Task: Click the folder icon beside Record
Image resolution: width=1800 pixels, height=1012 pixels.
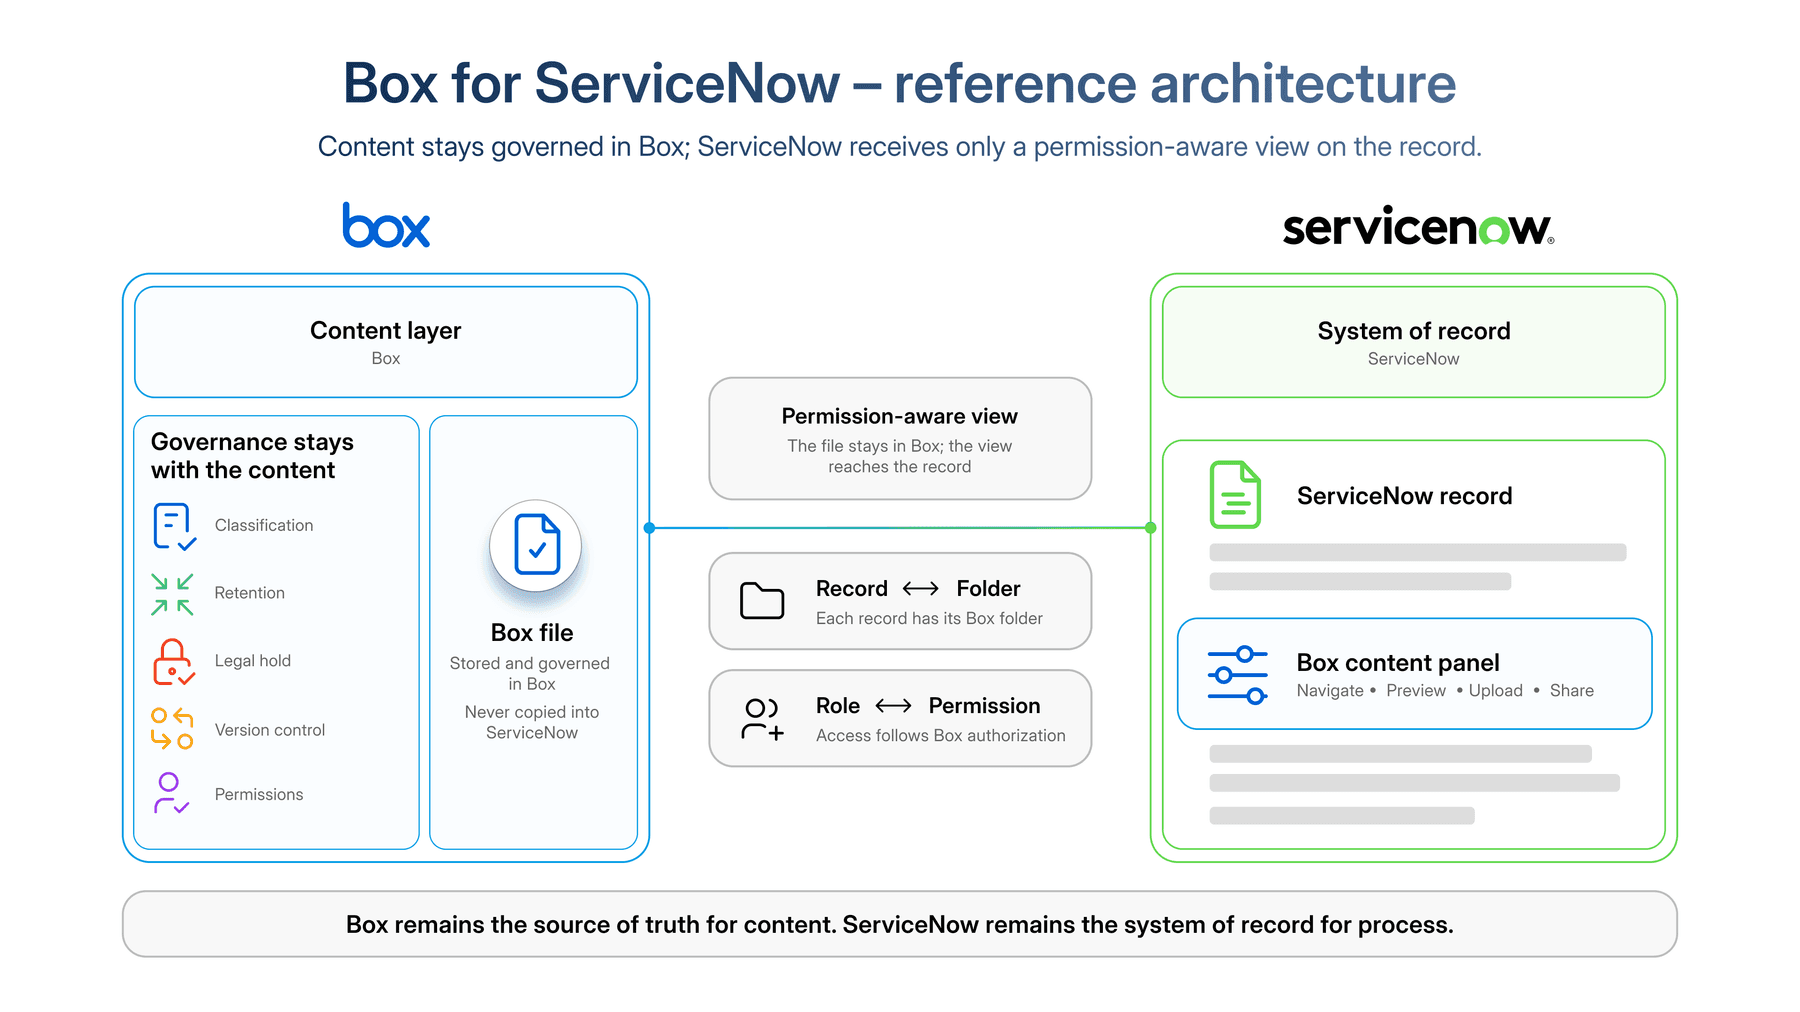Action: (762, 601)
